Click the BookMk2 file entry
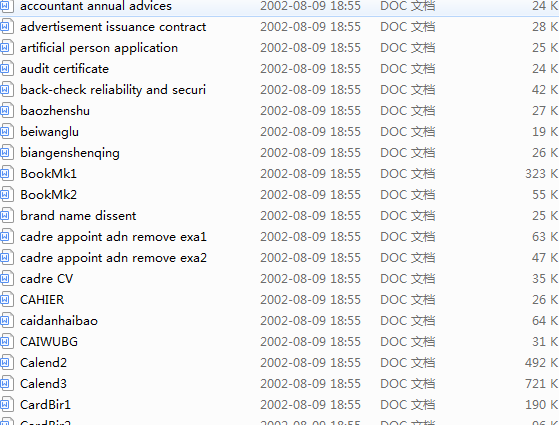The width and height of the screenshot is (559, 425). [x=48, y=195]
